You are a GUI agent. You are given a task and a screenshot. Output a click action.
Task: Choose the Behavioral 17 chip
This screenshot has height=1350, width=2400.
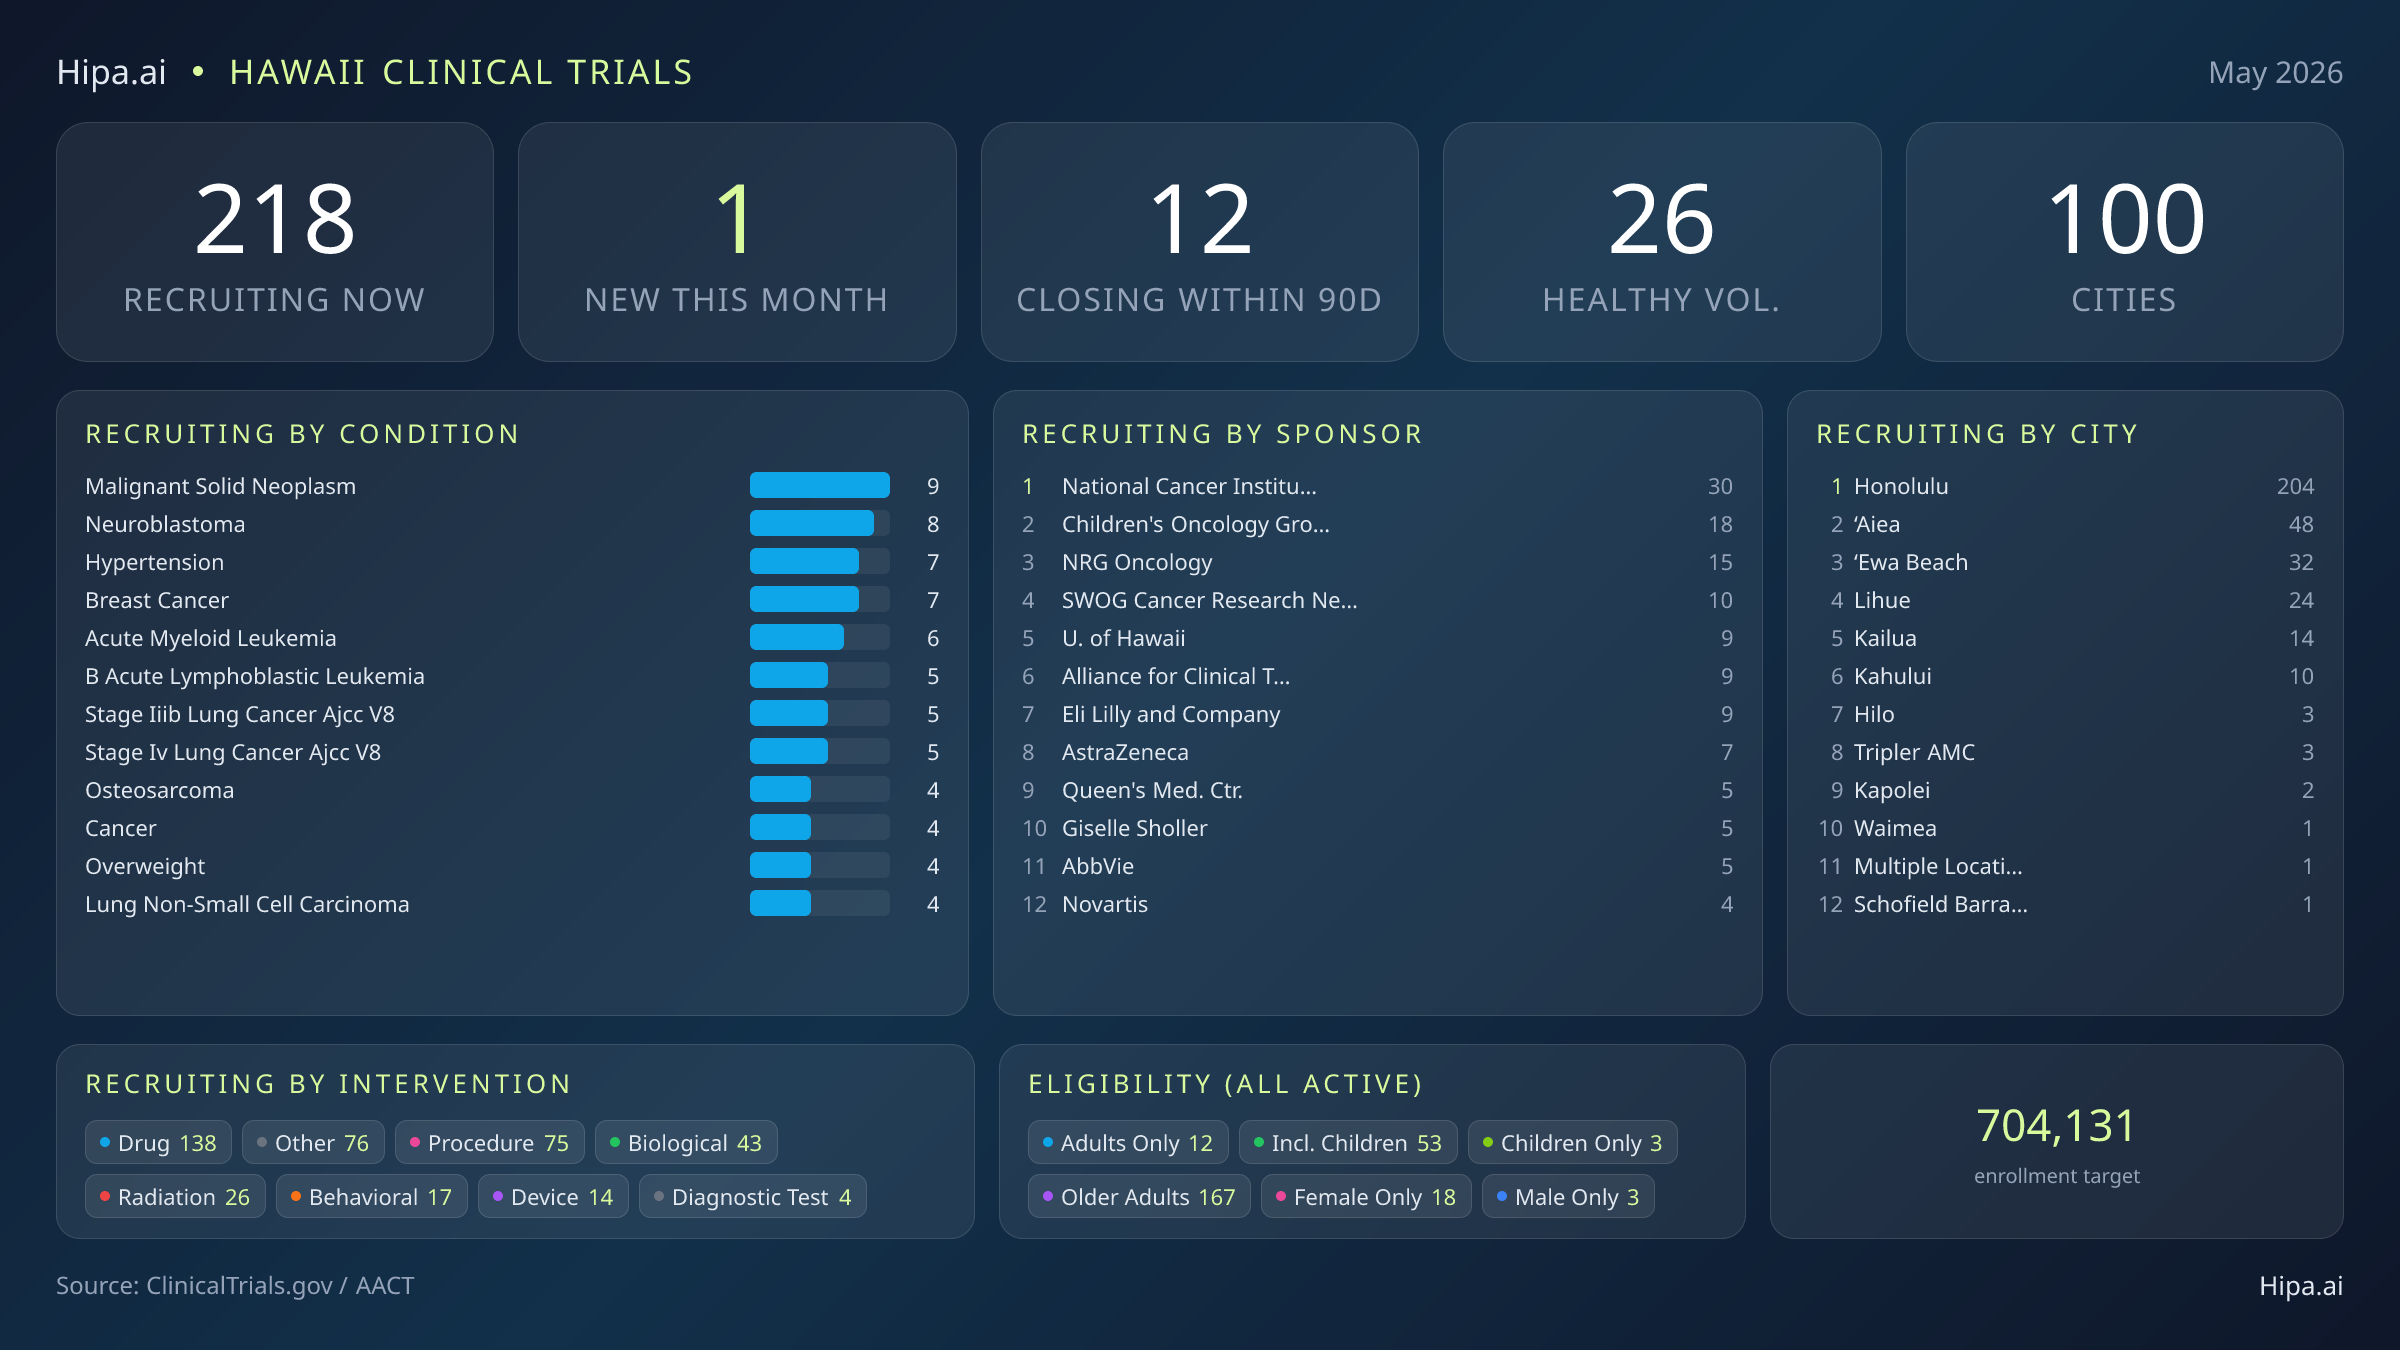[x=372, y=1197]
